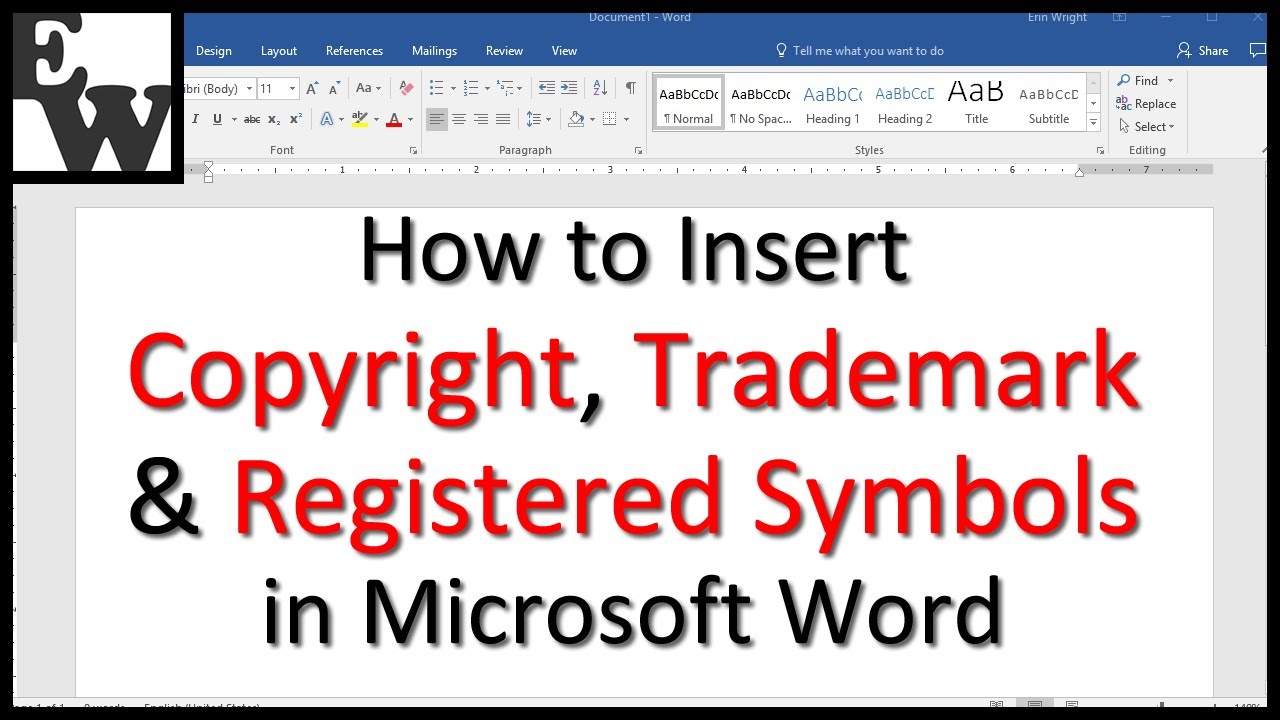
Task: Click the Replace button in Editing
Action: pos(1146,104)
